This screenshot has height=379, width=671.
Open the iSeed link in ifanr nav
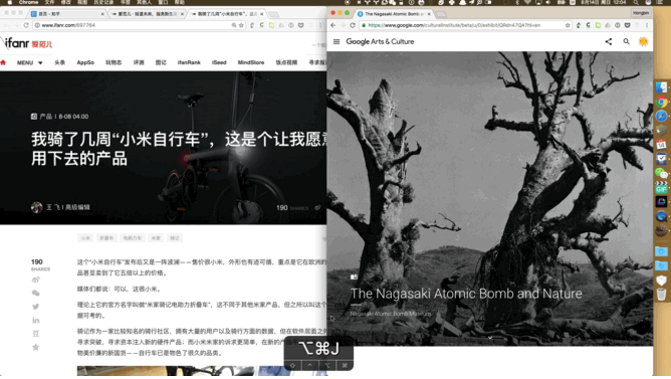click(x=219, y=62)
